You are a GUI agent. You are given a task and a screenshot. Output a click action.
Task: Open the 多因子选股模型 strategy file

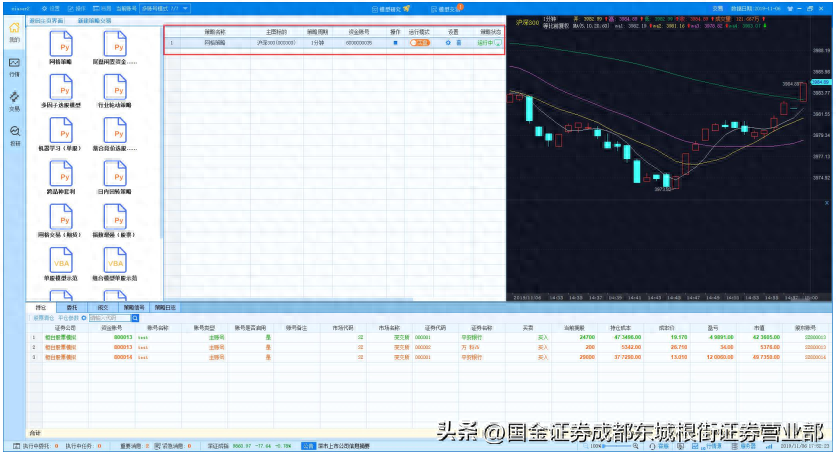coord(61,91)
